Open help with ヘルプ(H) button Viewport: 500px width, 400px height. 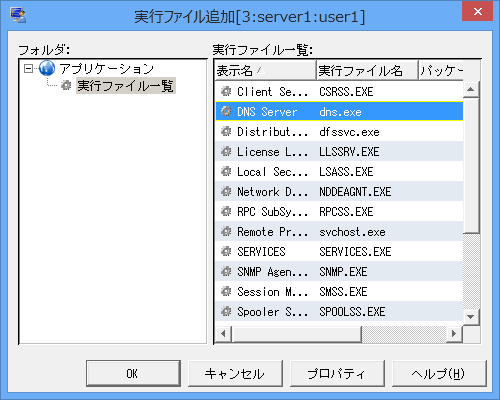[439, 373]
